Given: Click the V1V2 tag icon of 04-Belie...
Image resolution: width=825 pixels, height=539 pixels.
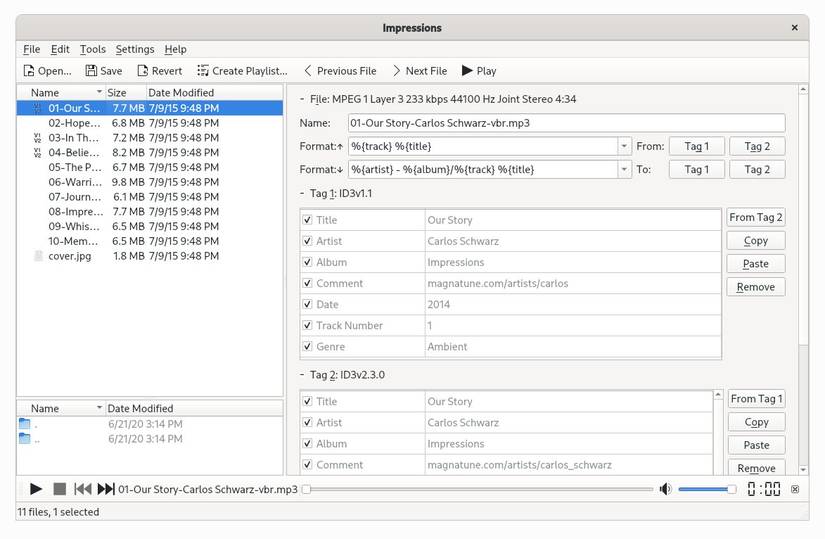Looking at the screenshot, I should coord(37,153).
